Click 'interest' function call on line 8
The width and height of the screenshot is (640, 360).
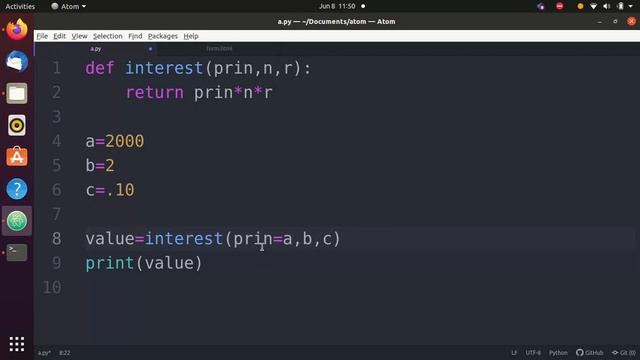[184, 238]
